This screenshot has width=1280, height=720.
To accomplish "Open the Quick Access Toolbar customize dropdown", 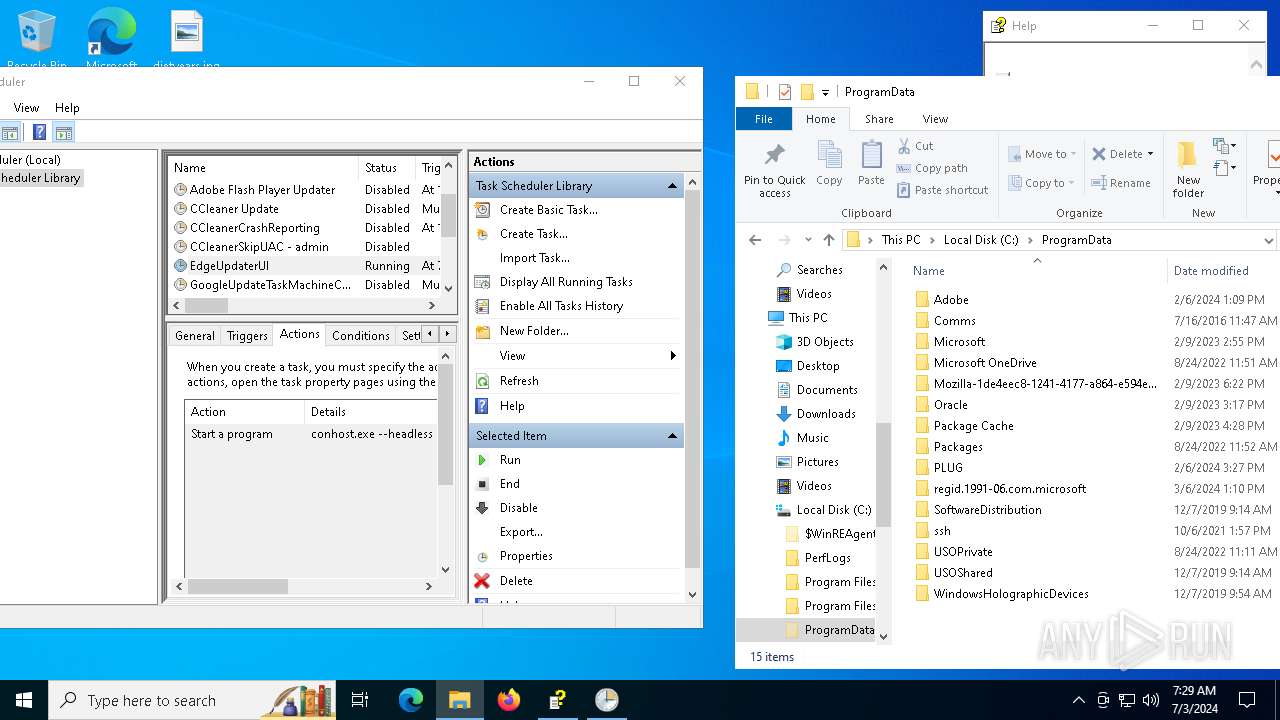I will pos(825,92).
